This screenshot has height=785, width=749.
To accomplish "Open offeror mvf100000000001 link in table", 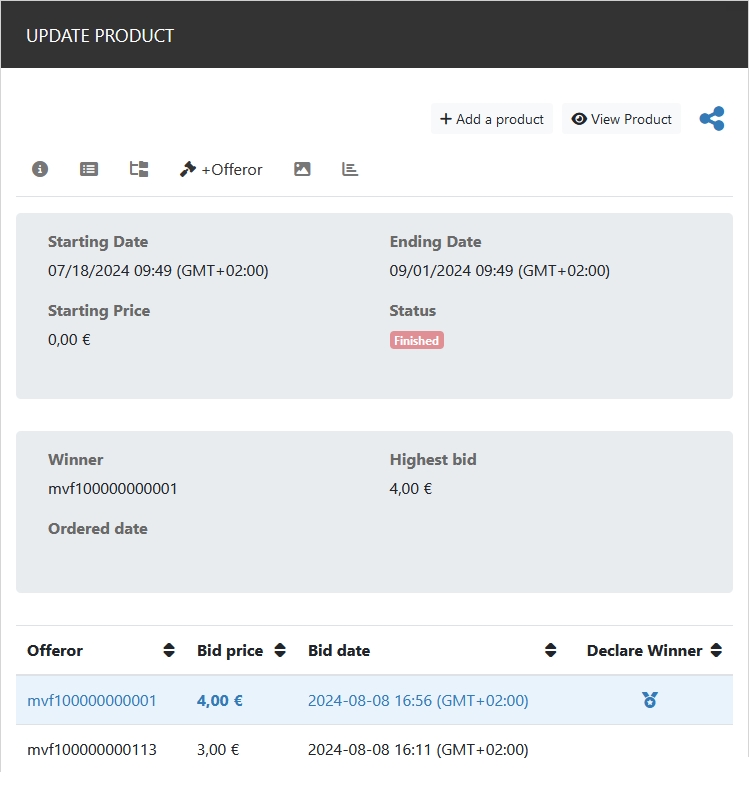I will [92, 700].
